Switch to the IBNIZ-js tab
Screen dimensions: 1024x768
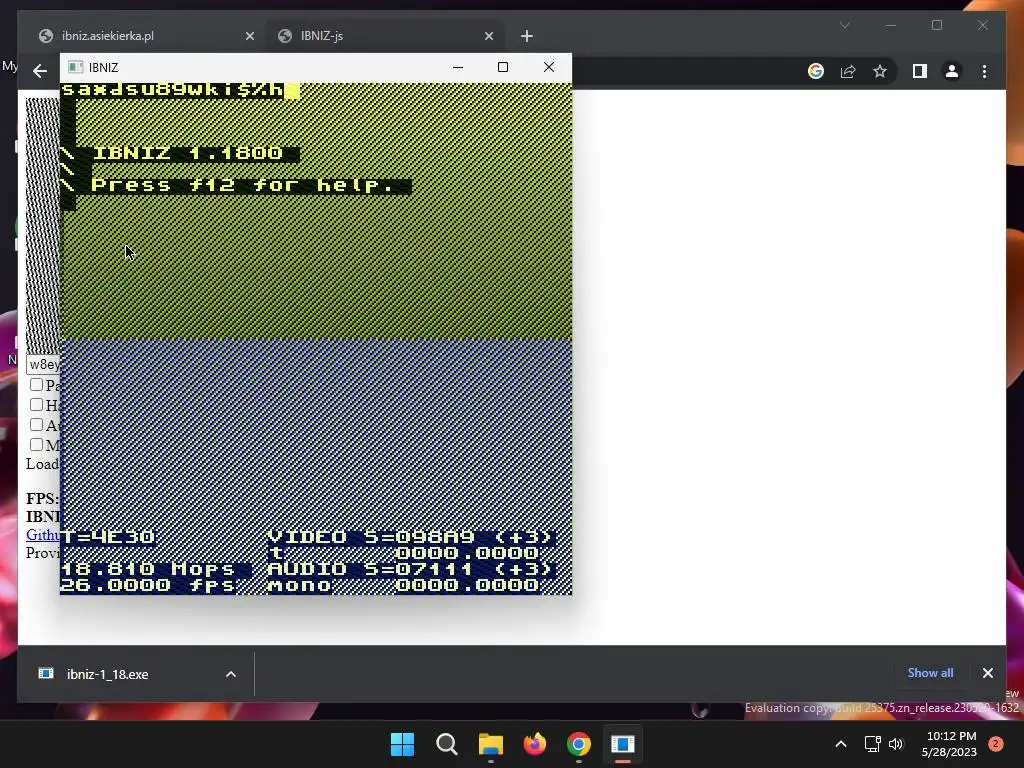point(383,36)
